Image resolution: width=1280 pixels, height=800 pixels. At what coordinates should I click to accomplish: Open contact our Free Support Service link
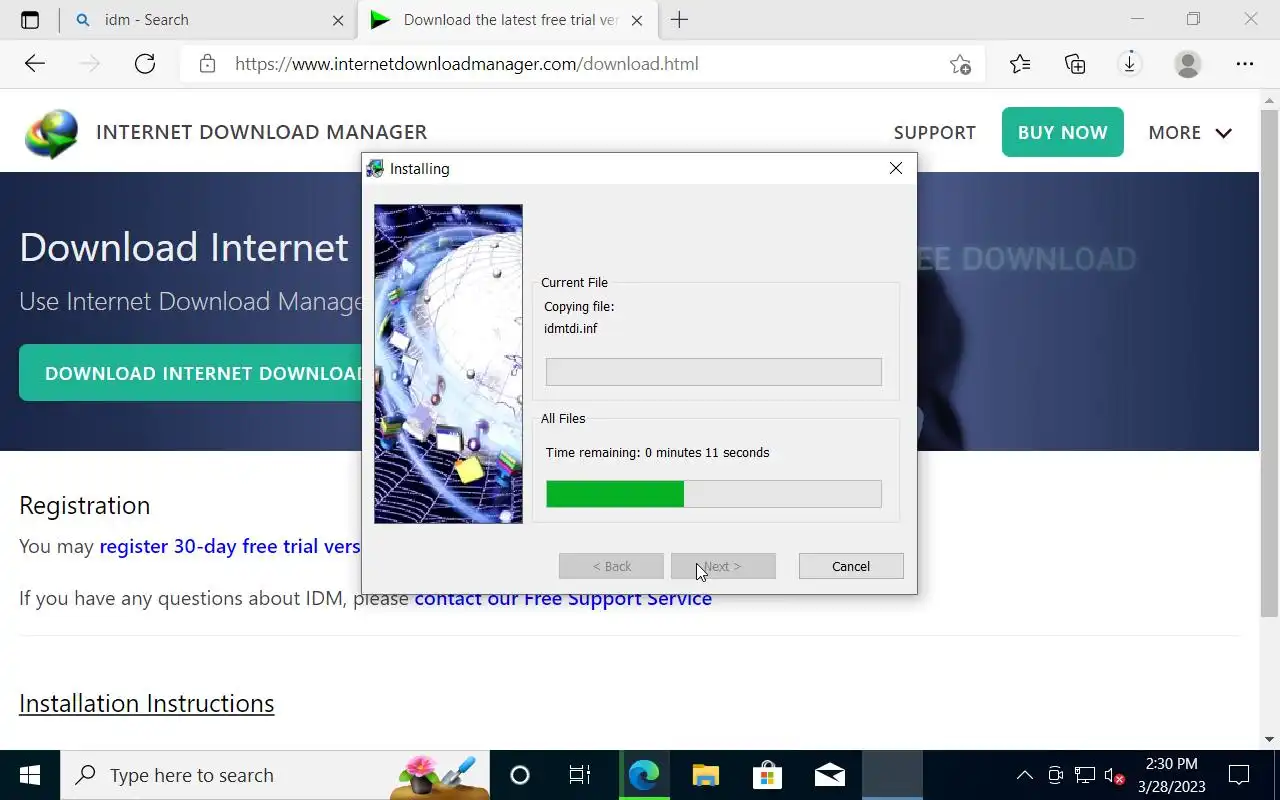click(x=563, y=598)
